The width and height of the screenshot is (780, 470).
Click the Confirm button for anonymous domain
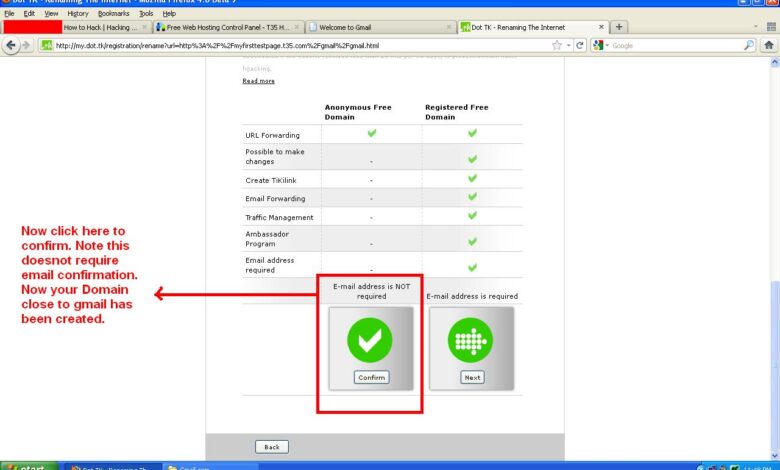pyautogui.click(x=371, y=377)
